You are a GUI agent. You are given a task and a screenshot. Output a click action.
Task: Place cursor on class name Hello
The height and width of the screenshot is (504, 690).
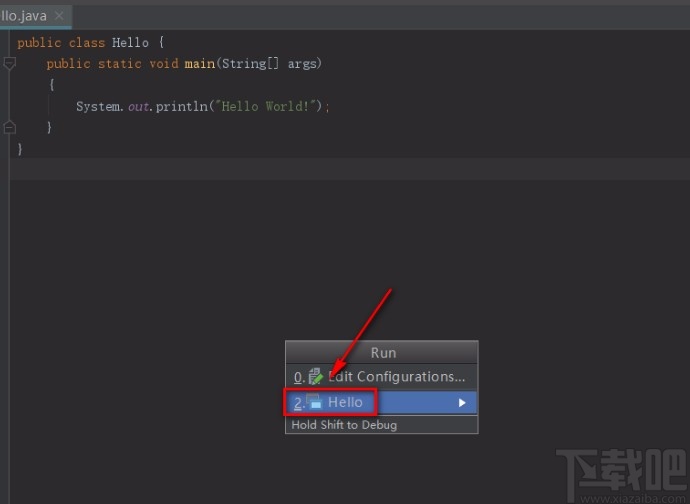(x=130, y=42)
